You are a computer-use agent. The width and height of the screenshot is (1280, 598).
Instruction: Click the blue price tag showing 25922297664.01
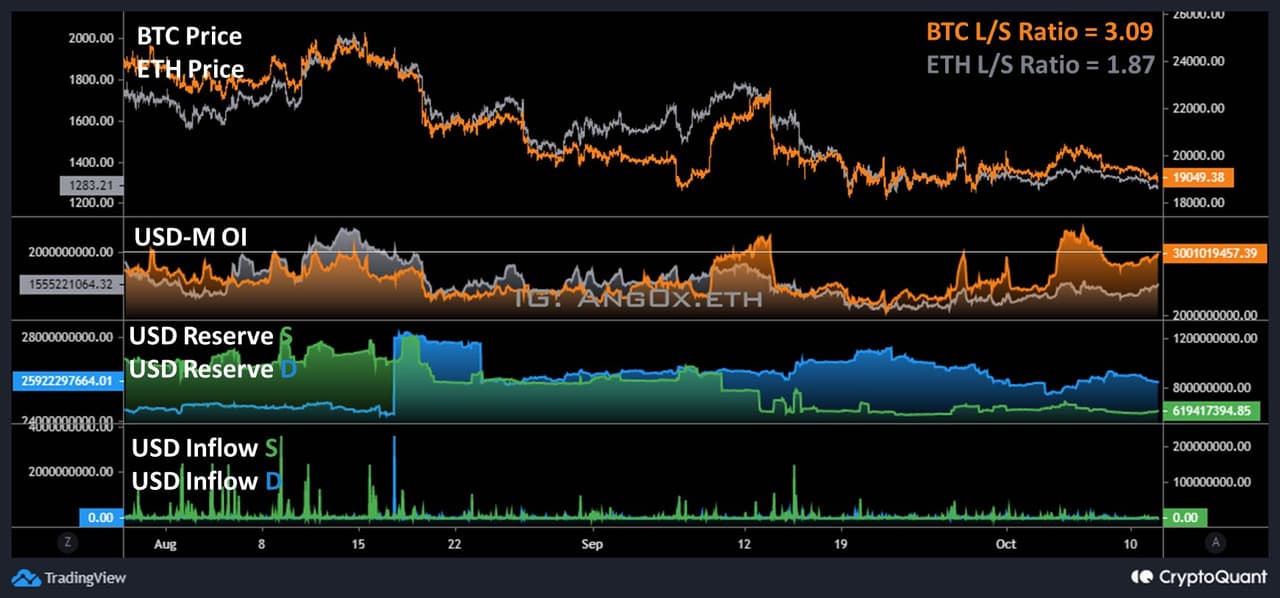click(x=67, y=380)
